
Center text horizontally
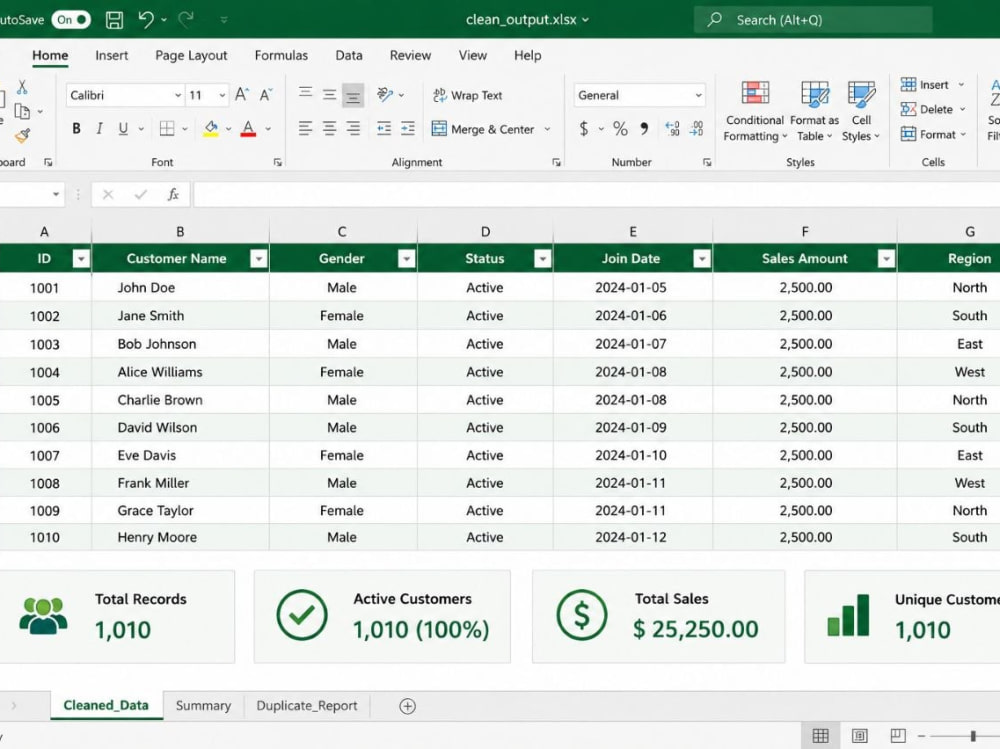(329, 129)
